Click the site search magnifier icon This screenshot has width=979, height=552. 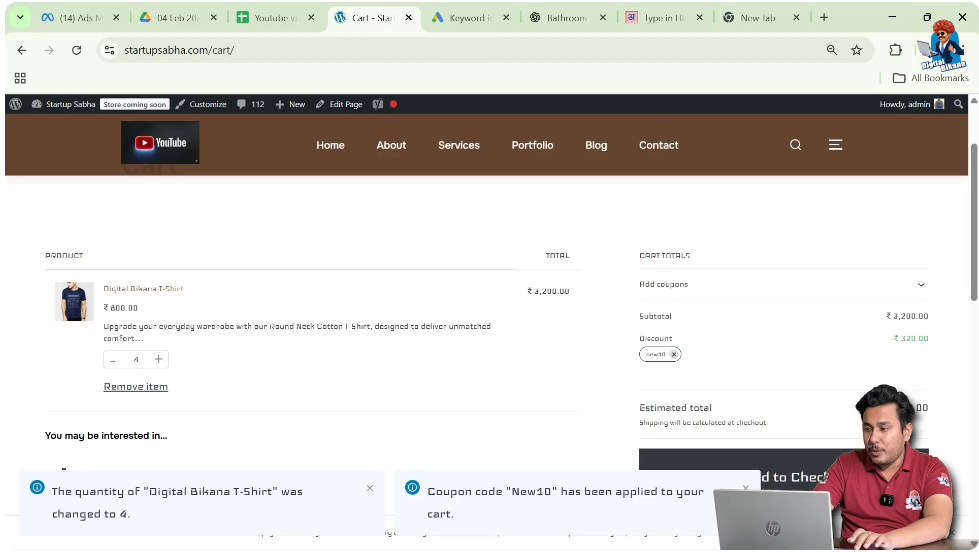tap(795, 145)
